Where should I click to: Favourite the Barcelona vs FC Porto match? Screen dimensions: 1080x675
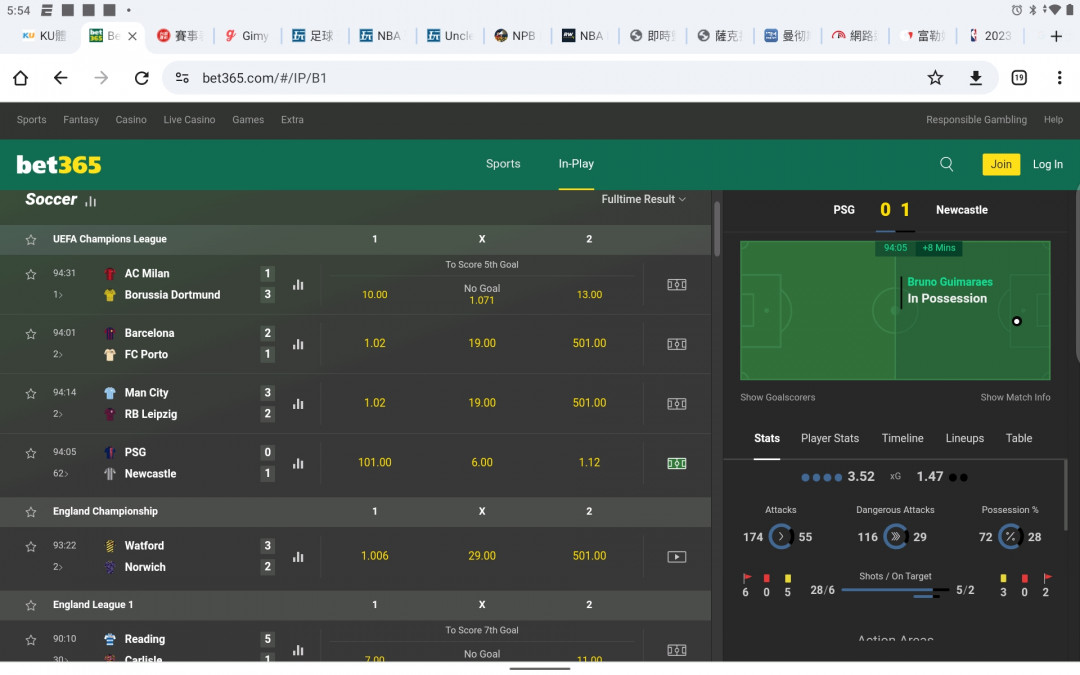pyautogui.click(x=31, y=334)
